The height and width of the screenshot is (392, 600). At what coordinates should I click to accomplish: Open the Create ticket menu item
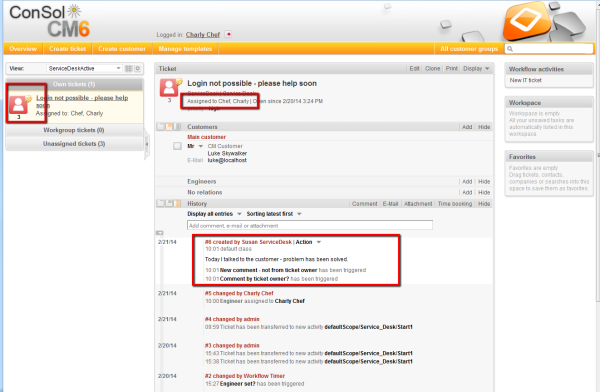point(68,49)
